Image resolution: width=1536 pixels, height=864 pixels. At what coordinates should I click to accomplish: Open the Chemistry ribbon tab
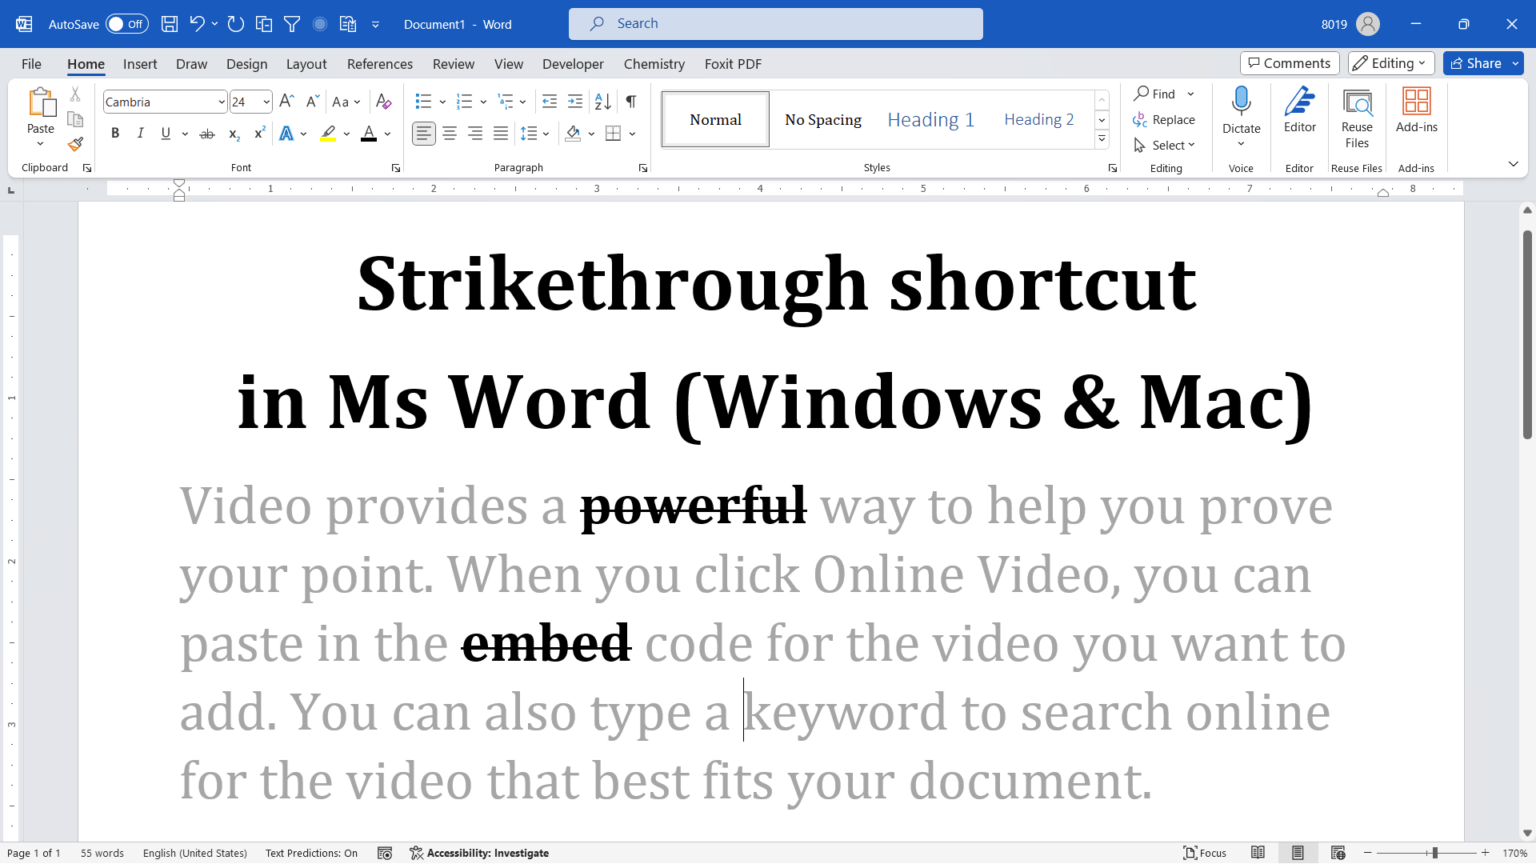(x=653, y=63)
